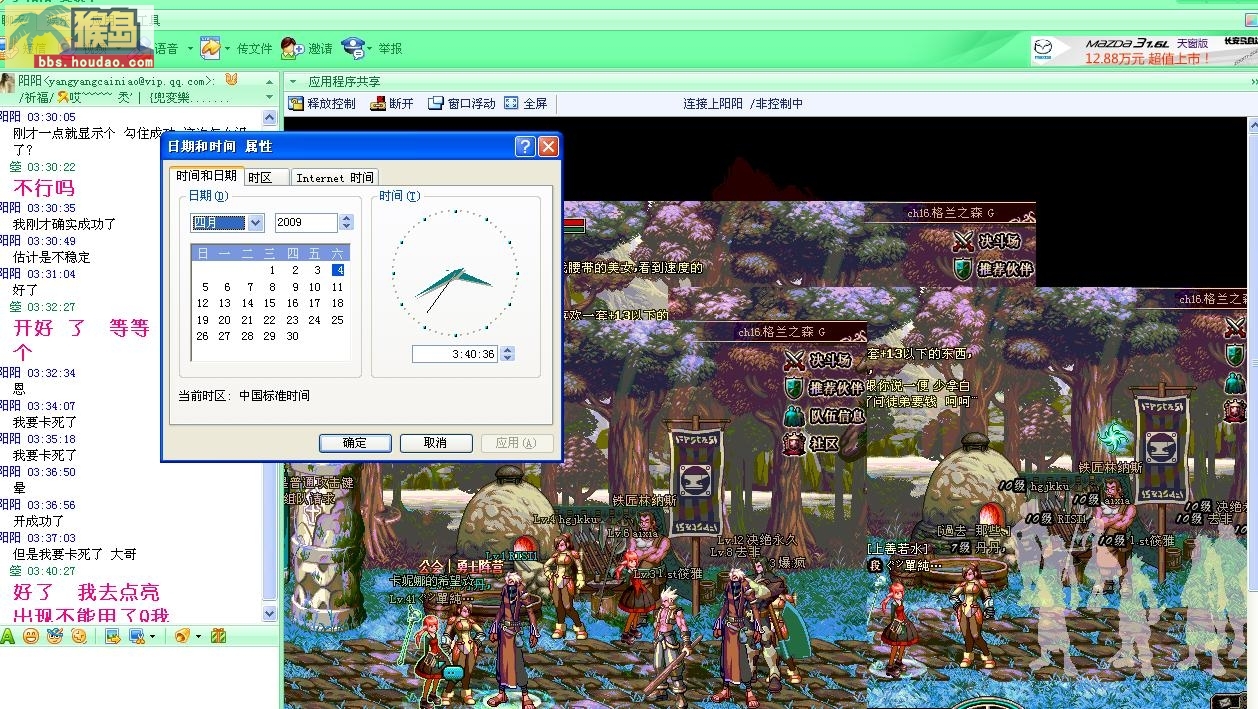Viewport: 1258px width, 709px height.
Task: Click the 取消 button
Action: (436, 443)
